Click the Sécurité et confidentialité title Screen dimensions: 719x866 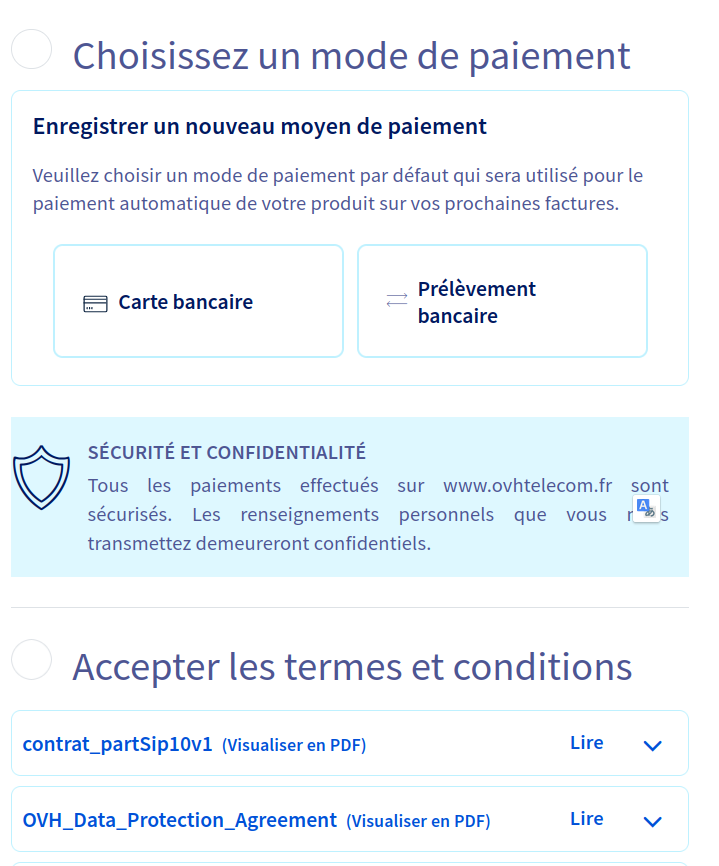pyautogui.click(x=227, y=452)
